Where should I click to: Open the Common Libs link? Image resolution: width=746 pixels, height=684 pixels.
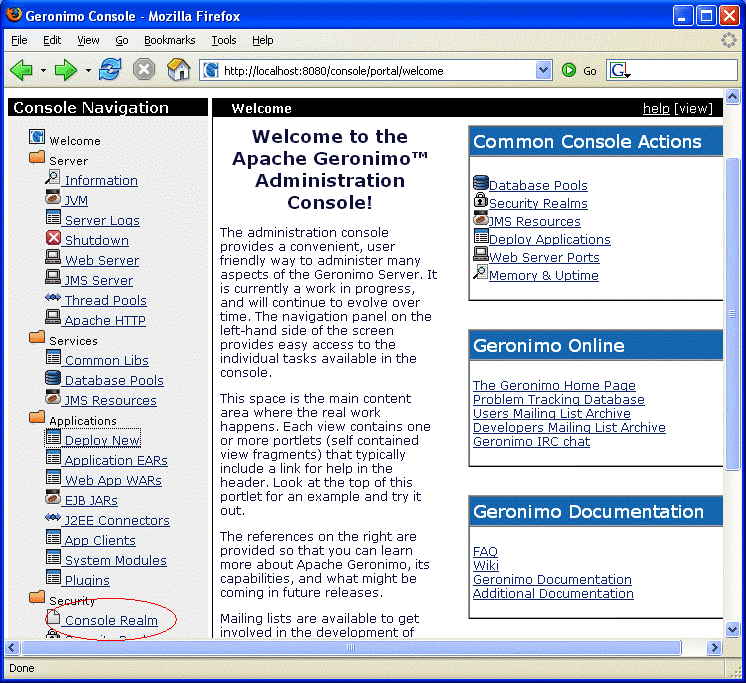[x=107, y=361]
